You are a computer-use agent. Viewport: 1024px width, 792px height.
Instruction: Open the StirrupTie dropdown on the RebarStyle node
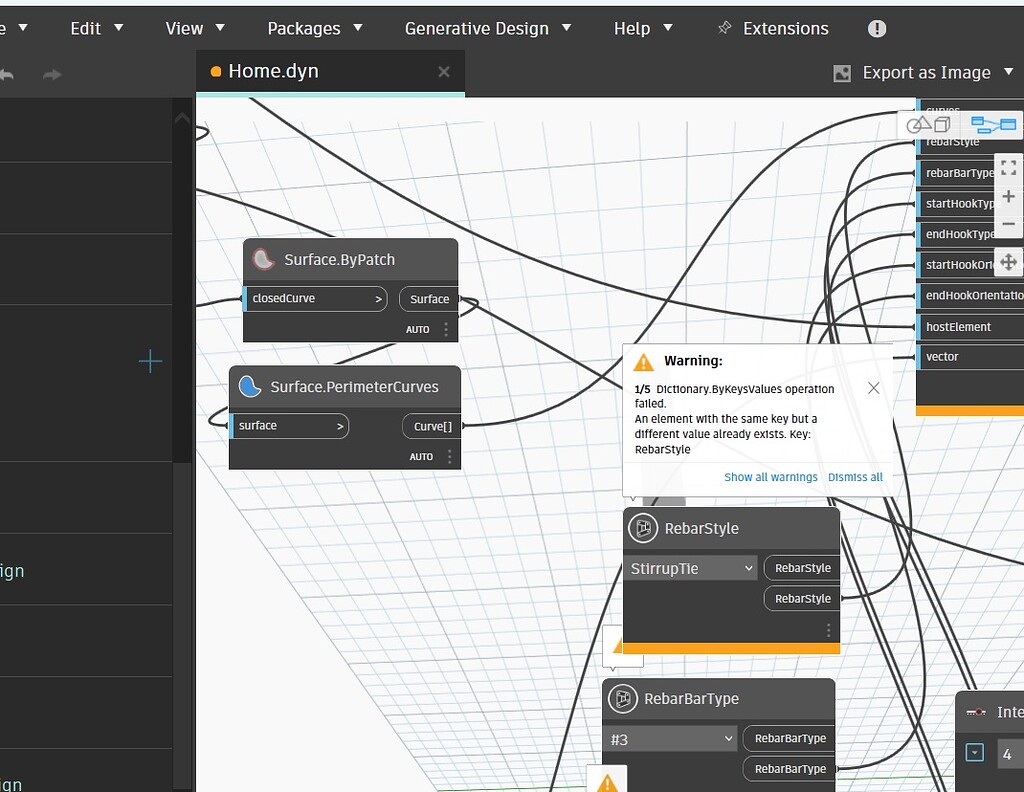pyautogui.click(x=690, y=567)
